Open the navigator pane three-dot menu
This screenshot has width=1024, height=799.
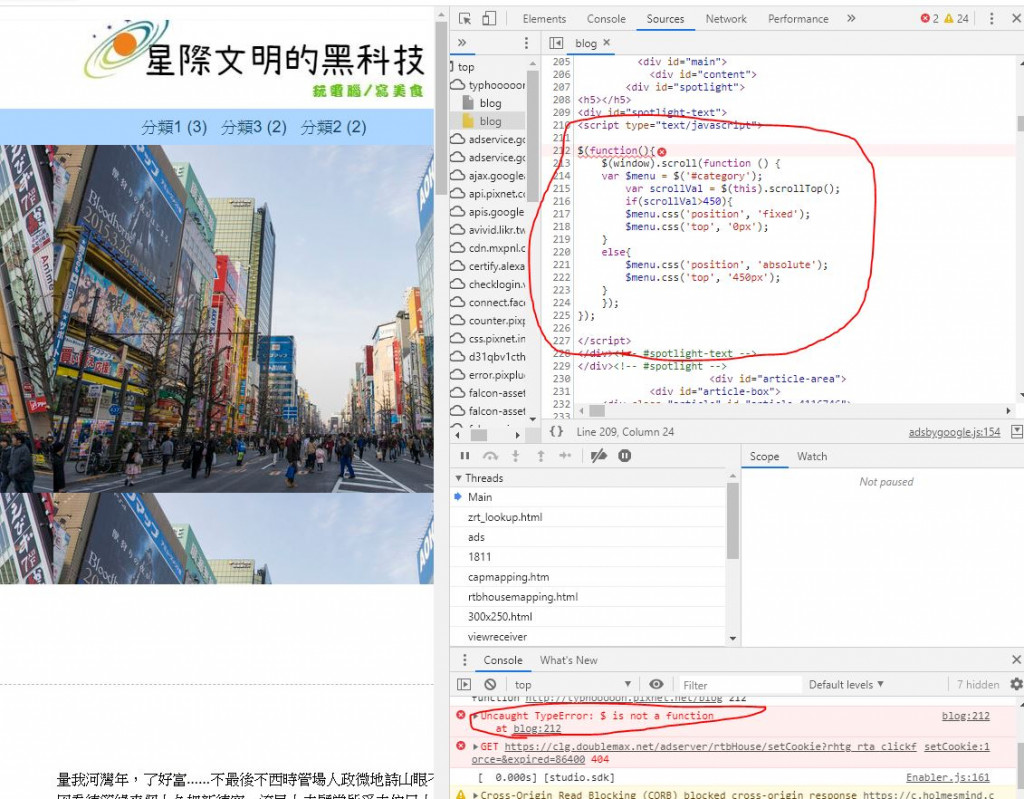pos(526,42)
